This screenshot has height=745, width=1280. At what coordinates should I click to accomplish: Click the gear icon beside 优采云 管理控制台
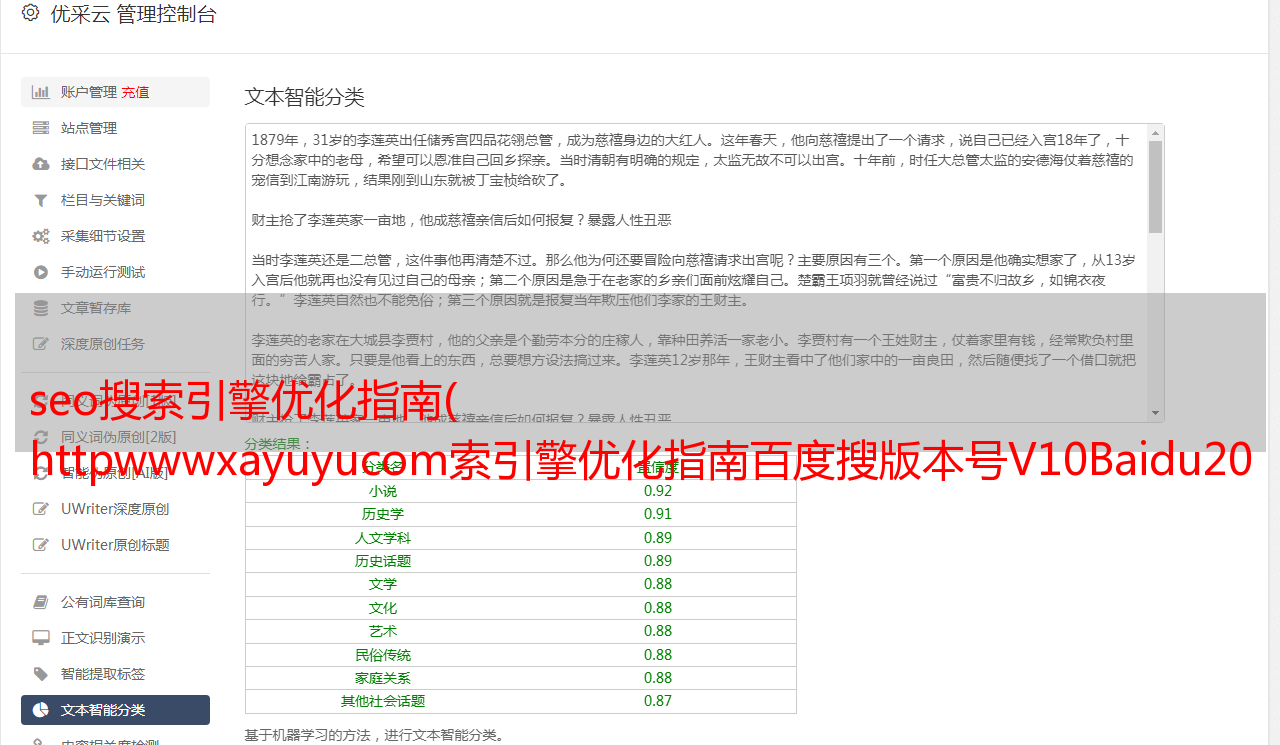[x=30, y=13]
